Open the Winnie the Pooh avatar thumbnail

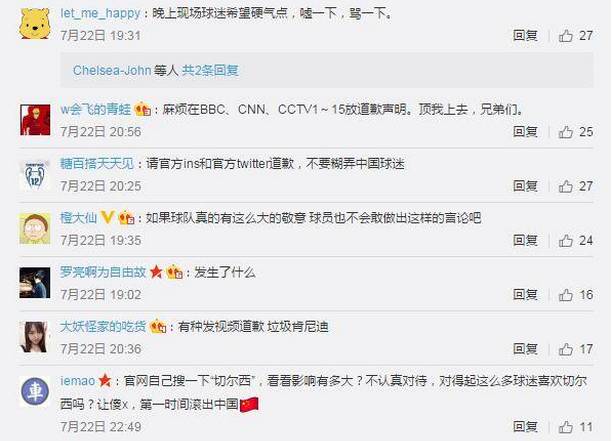tap(35, 23)
